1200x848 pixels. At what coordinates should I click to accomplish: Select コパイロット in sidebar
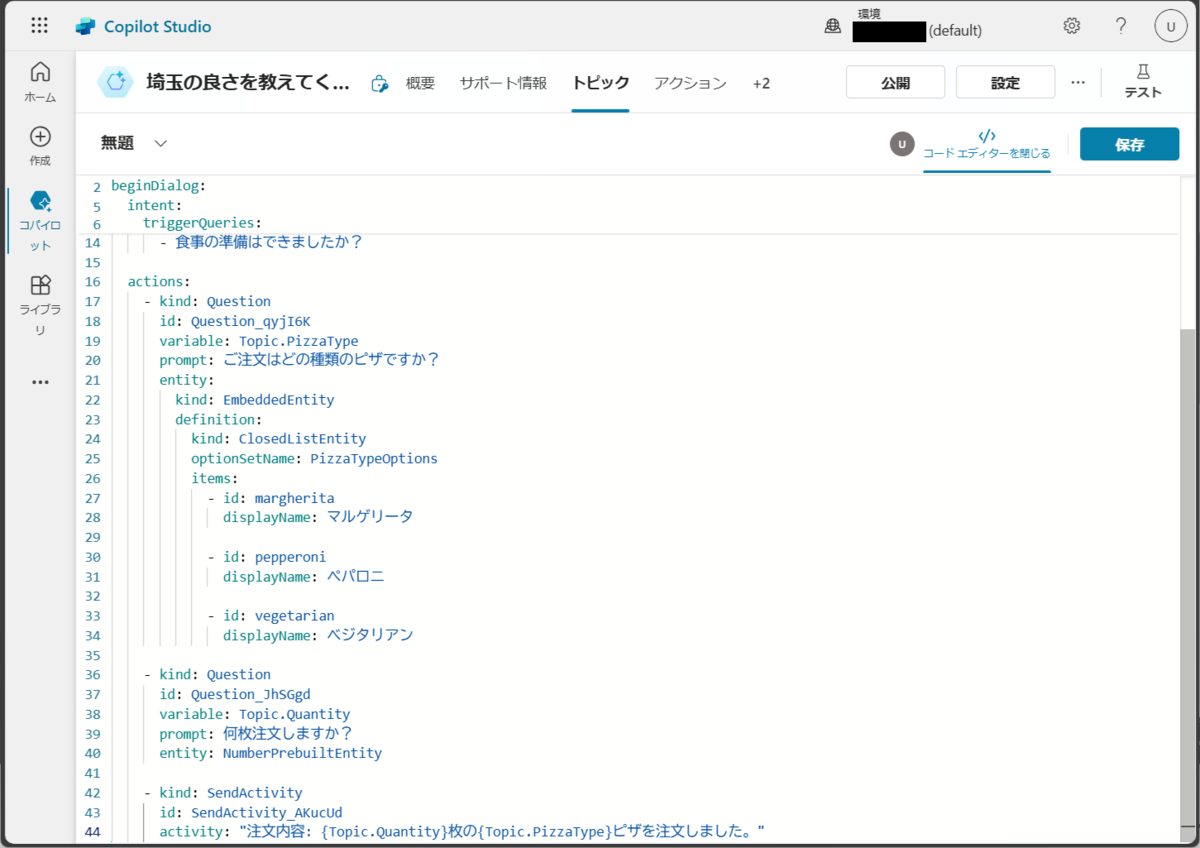[x=40, y=221]
